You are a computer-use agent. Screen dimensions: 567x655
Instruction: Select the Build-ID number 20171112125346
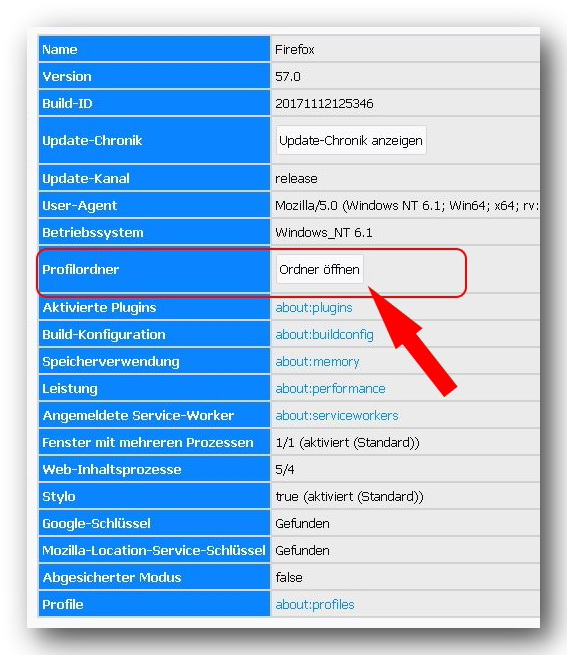pos(324,104)
